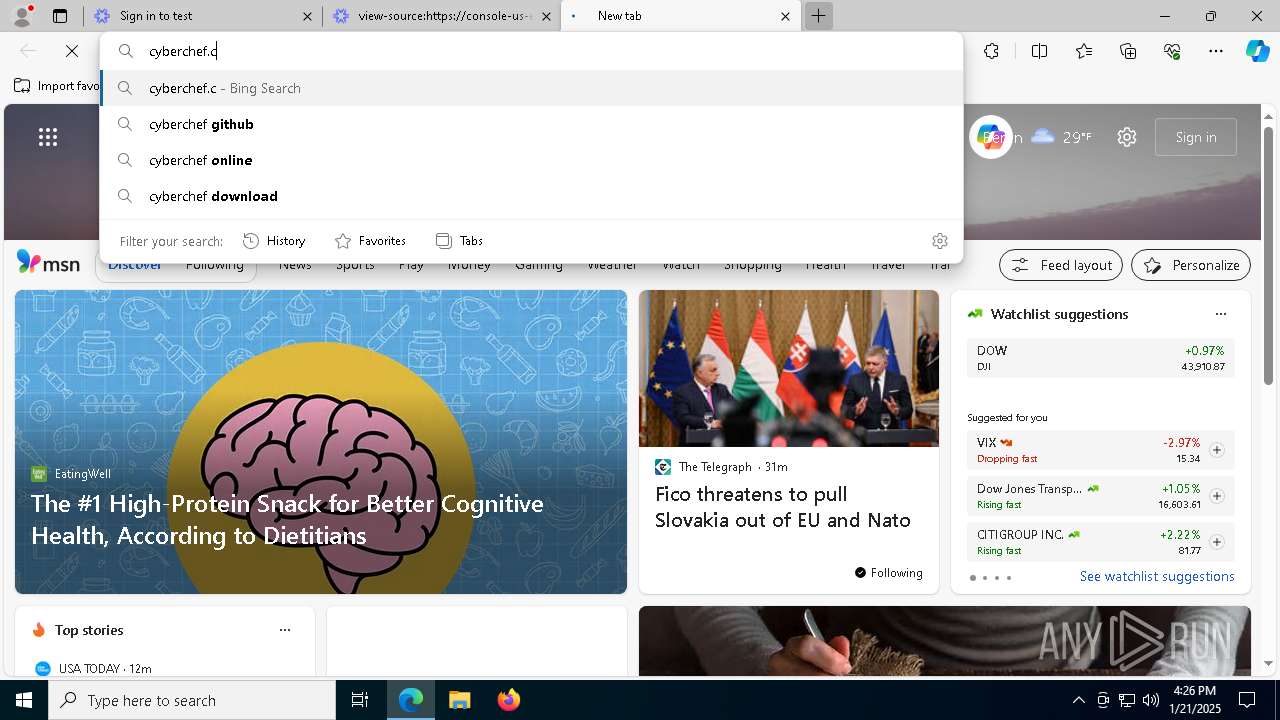The height and width of the screenshot is (720, 1280).
Task: Open a new tab with plus button
Action: click(x=818, y=16)
